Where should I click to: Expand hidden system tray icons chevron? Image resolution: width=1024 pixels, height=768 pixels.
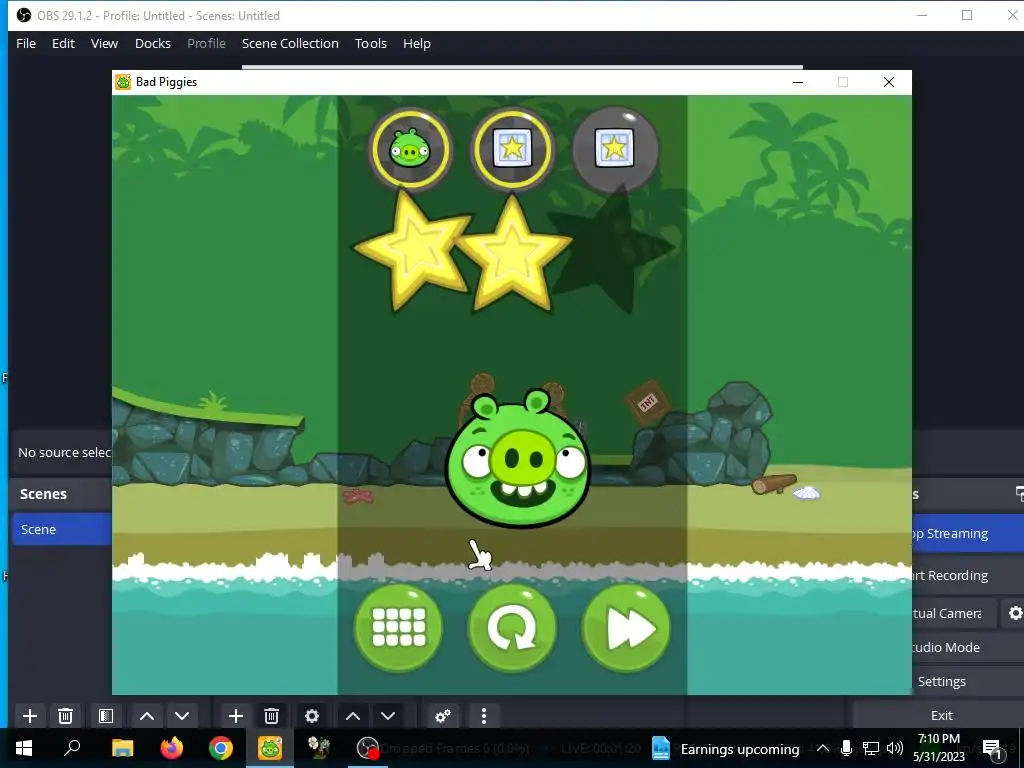click(x=823, y=748)
